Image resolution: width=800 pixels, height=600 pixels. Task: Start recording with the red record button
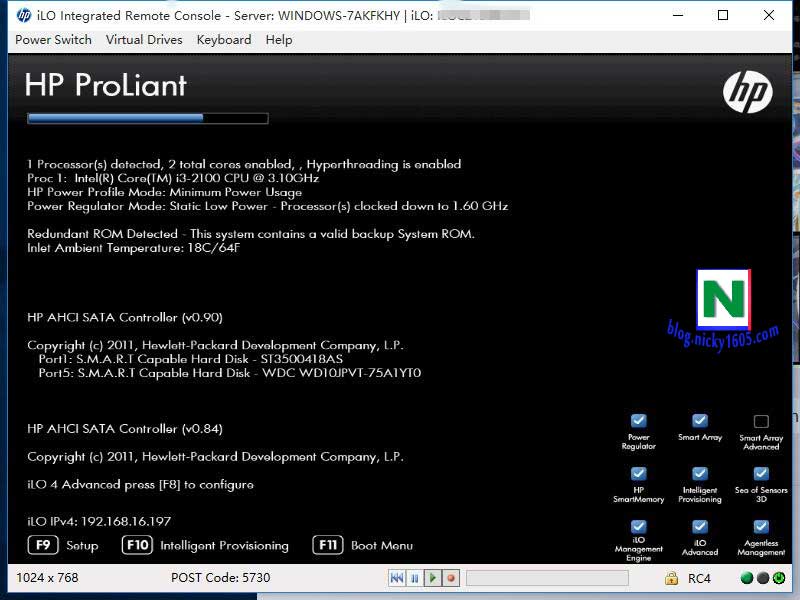coord(451,578)
